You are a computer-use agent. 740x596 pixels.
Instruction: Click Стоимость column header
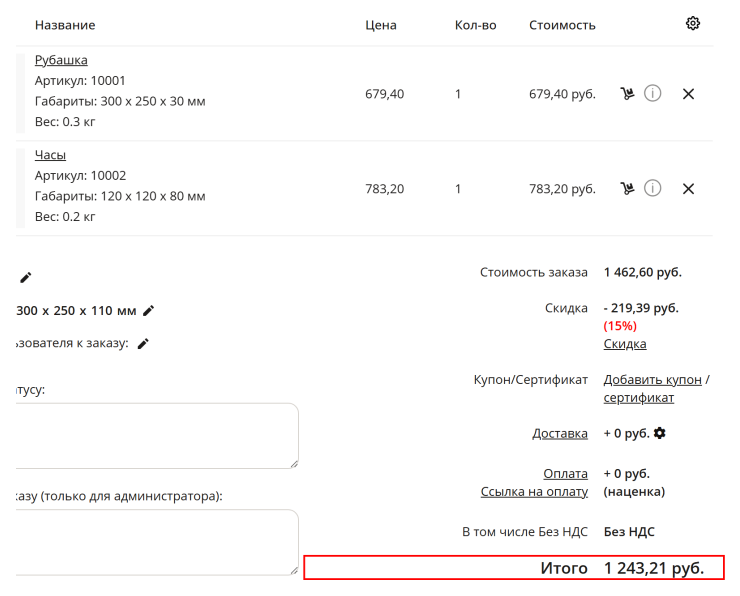(x=562, y=25)
